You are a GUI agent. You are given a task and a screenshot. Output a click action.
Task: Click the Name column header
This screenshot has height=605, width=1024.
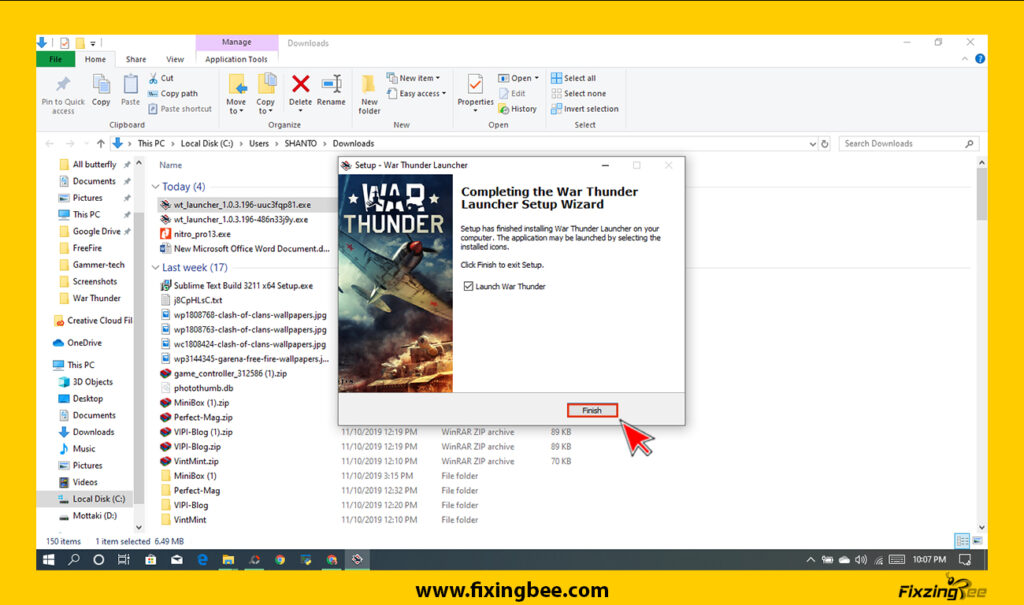(x=170, y=165)
